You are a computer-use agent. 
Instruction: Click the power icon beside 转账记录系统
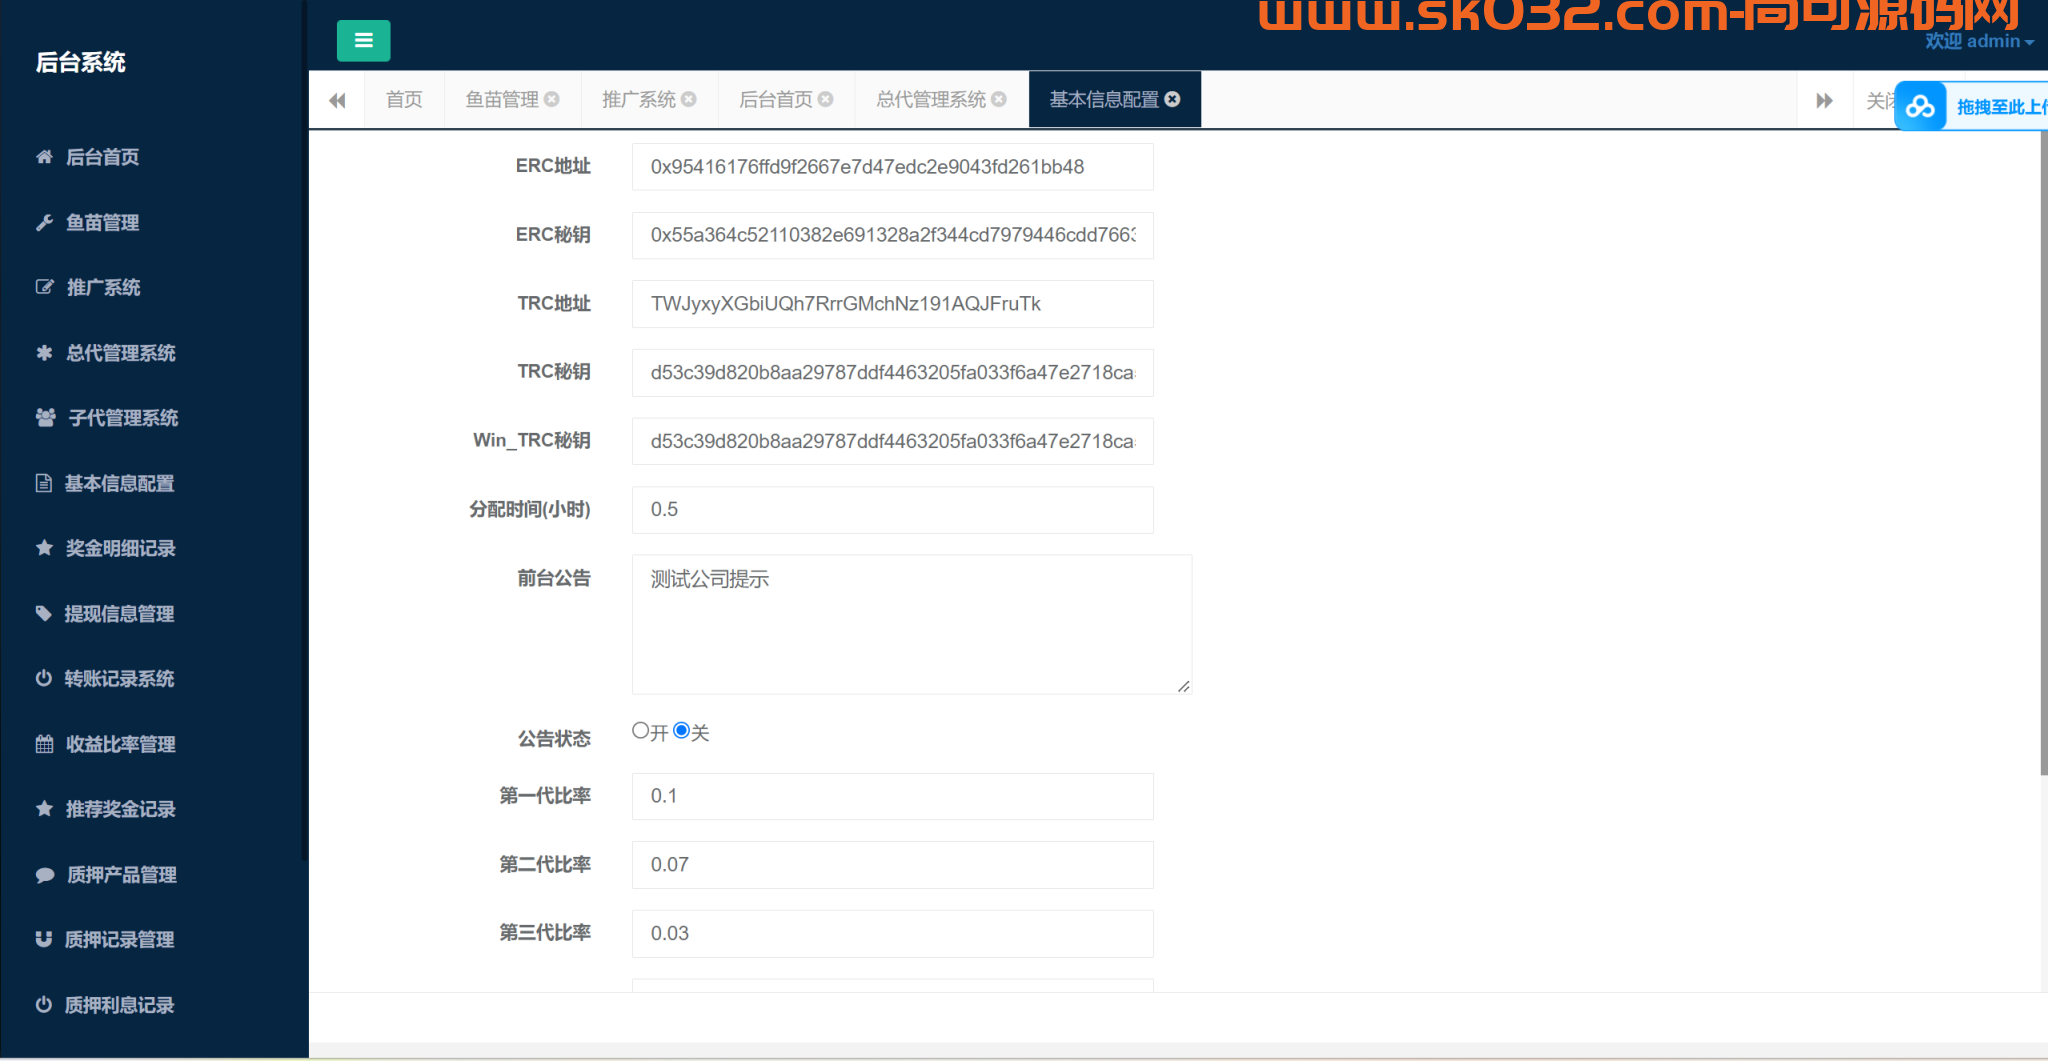(x=44, y=678)
